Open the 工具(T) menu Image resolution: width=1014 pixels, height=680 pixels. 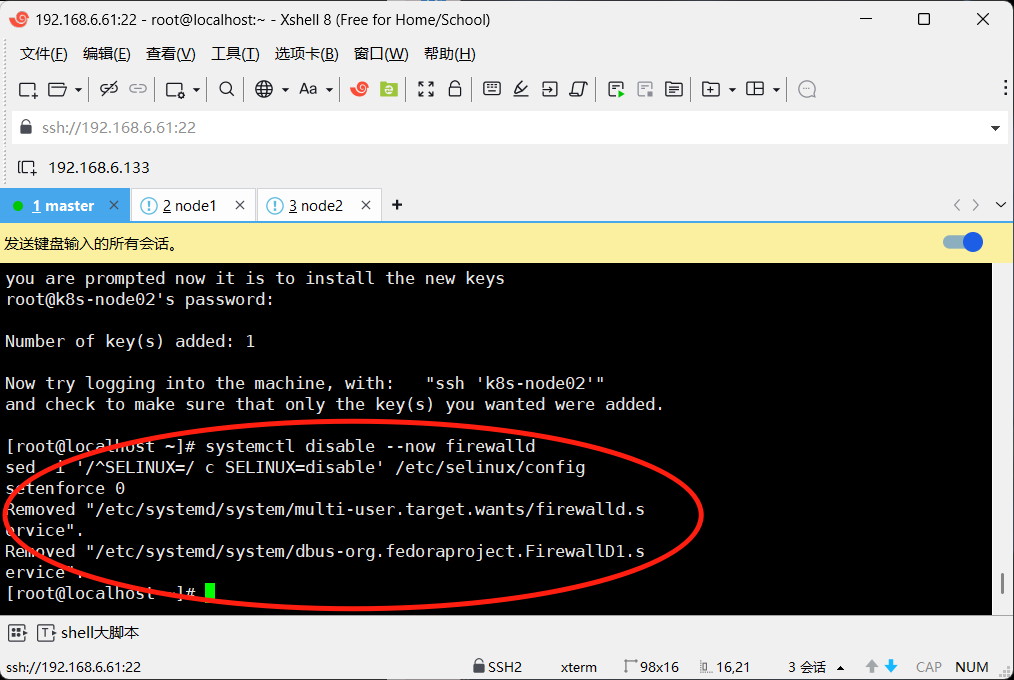tap(235, 54)
